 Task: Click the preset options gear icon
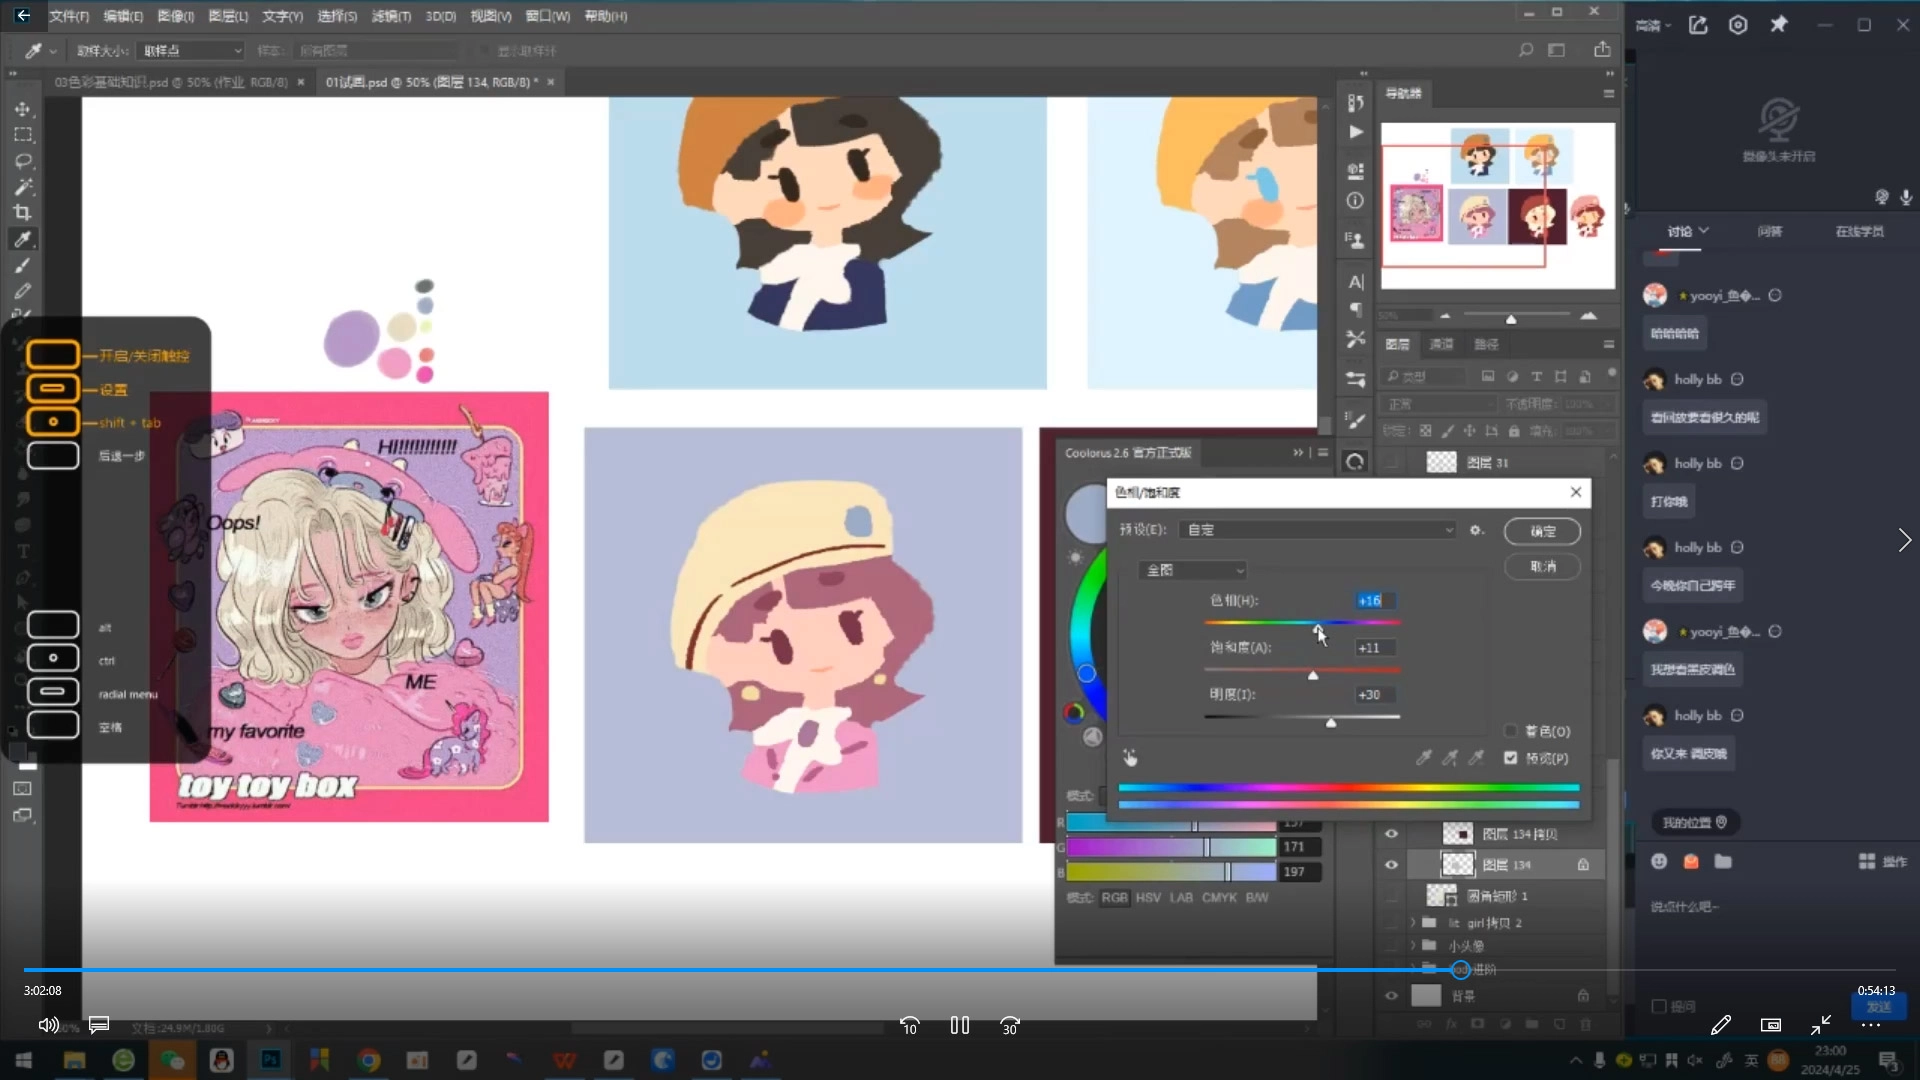(x=1476, y=530)
